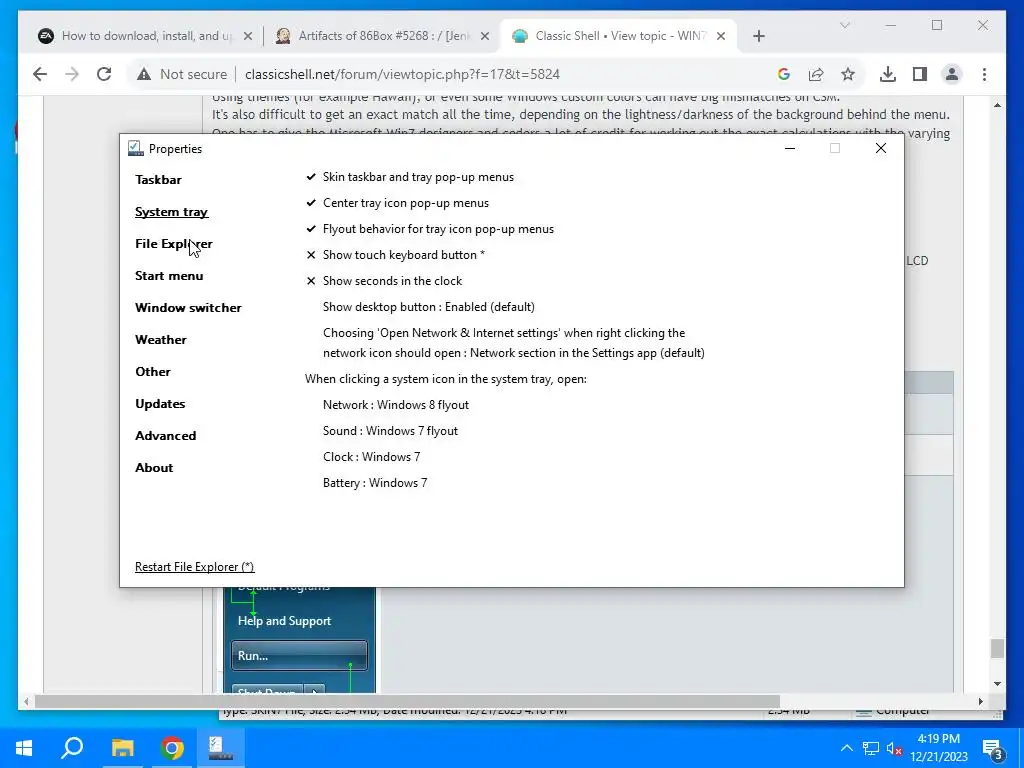Show hidden tray icons chevron
Screen dimensions: 1024x768
pos(846,748)
